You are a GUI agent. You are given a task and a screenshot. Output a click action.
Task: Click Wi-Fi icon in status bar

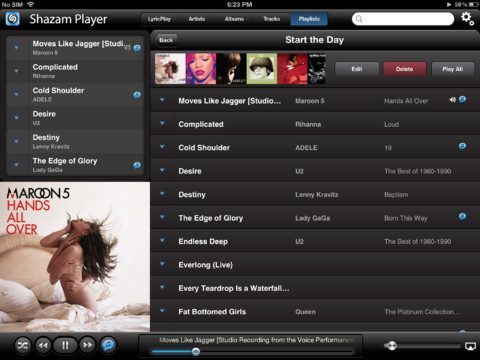coord(31,4)
